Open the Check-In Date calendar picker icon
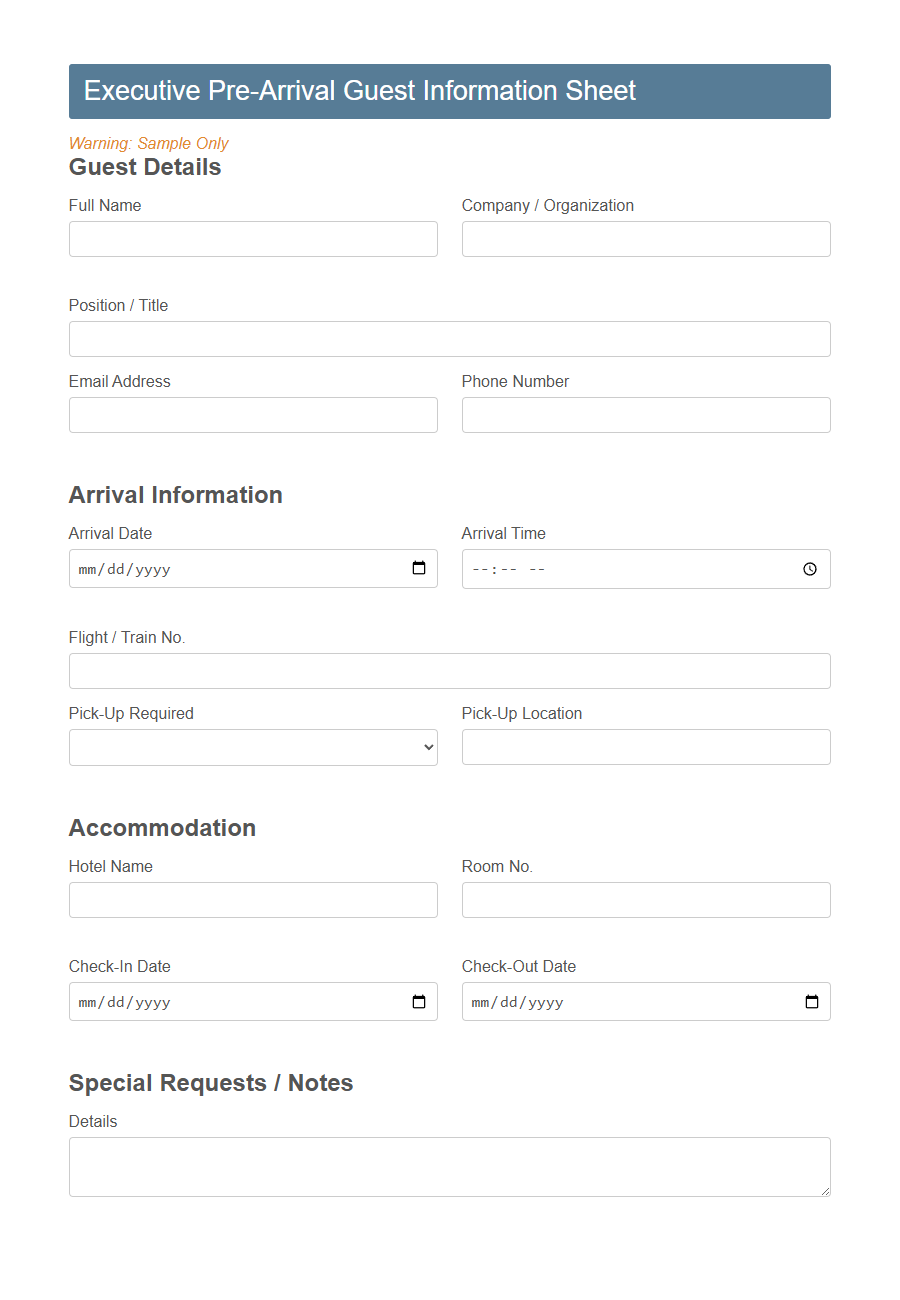 click(419, 1001)
